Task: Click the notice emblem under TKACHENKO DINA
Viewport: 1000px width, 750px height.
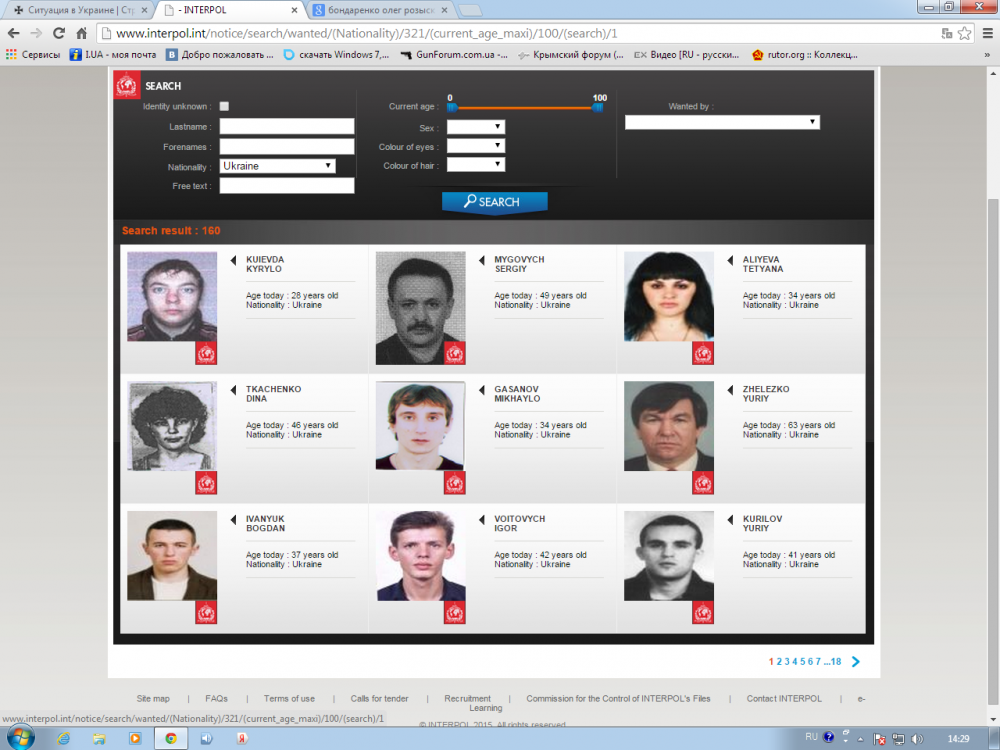Action: click(206, 483)
